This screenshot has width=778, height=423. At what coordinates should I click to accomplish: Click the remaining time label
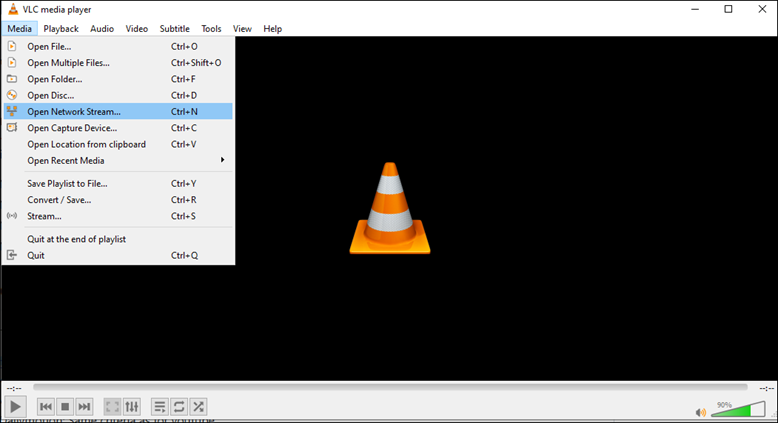pyautogui.click(x=767, y=388)
